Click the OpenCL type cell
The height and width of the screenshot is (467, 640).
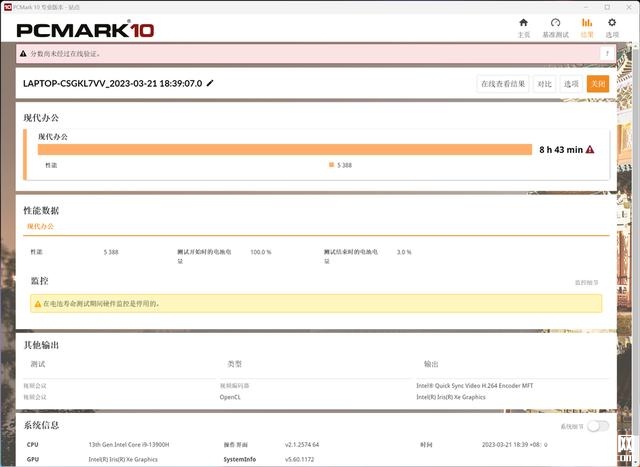[x=230, y=397]
